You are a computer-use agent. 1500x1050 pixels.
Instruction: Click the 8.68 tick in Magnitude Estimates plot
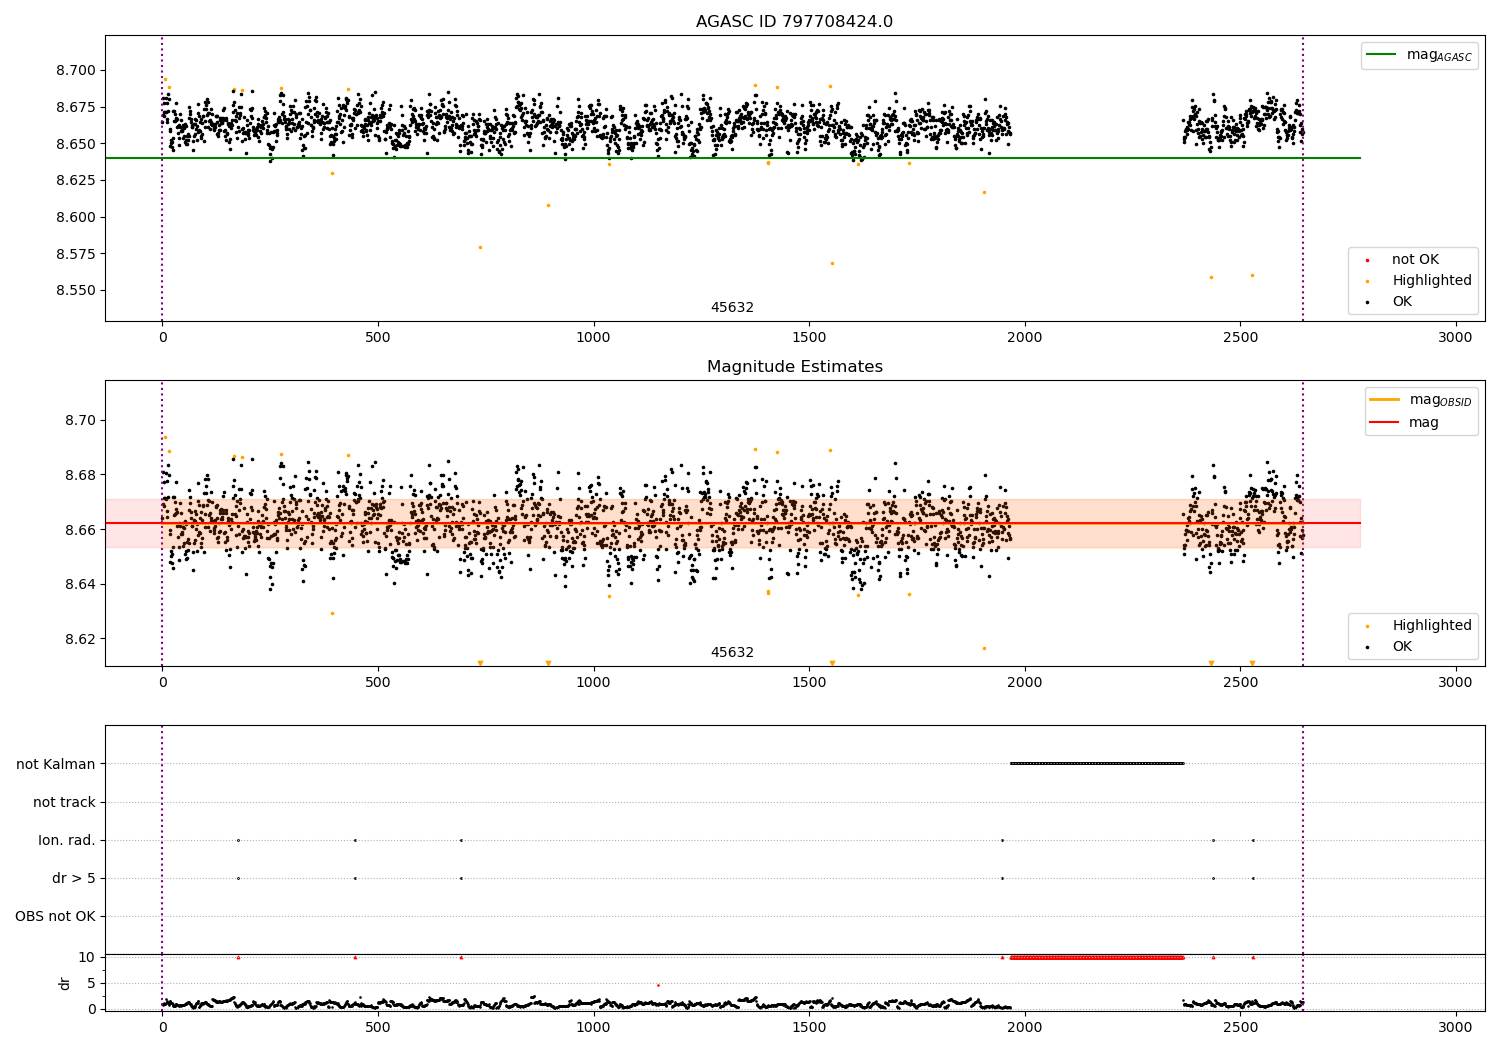click(81, 475)
